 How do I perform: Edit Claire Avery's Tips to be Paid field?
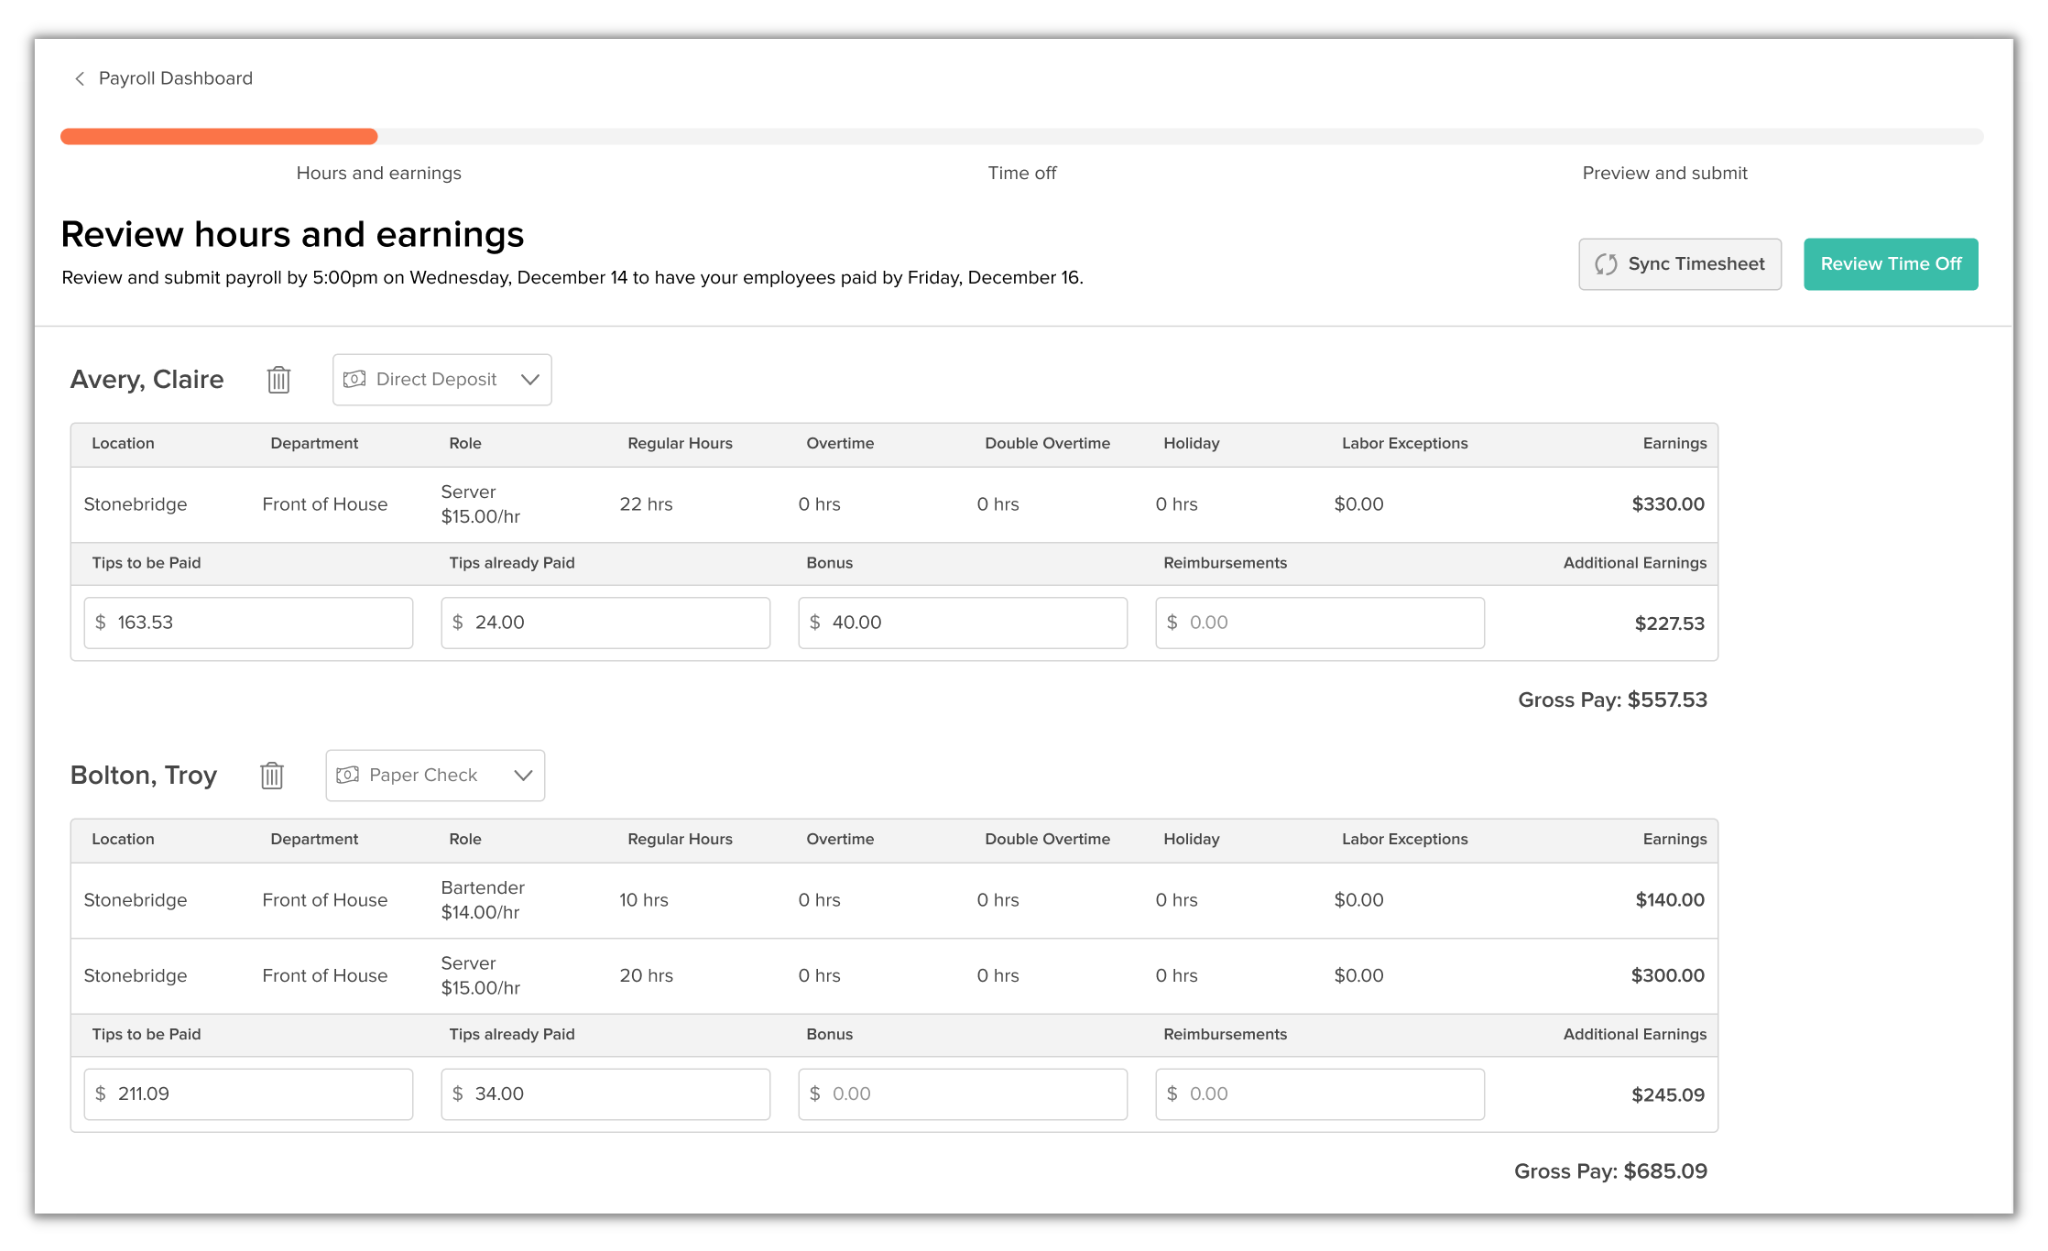coord(248,623)
